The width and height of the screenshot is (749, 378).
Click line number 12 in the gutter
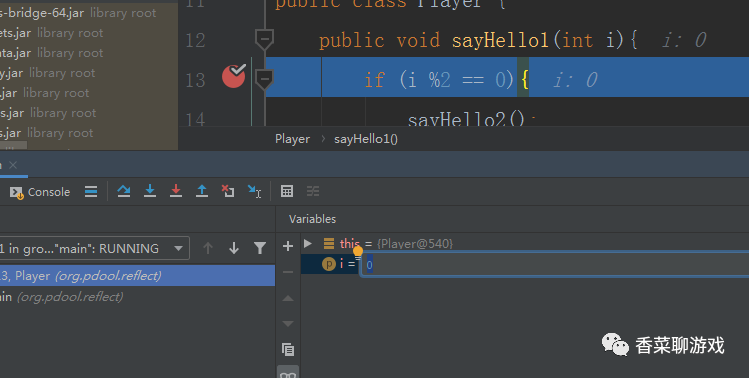coord(195,40)
